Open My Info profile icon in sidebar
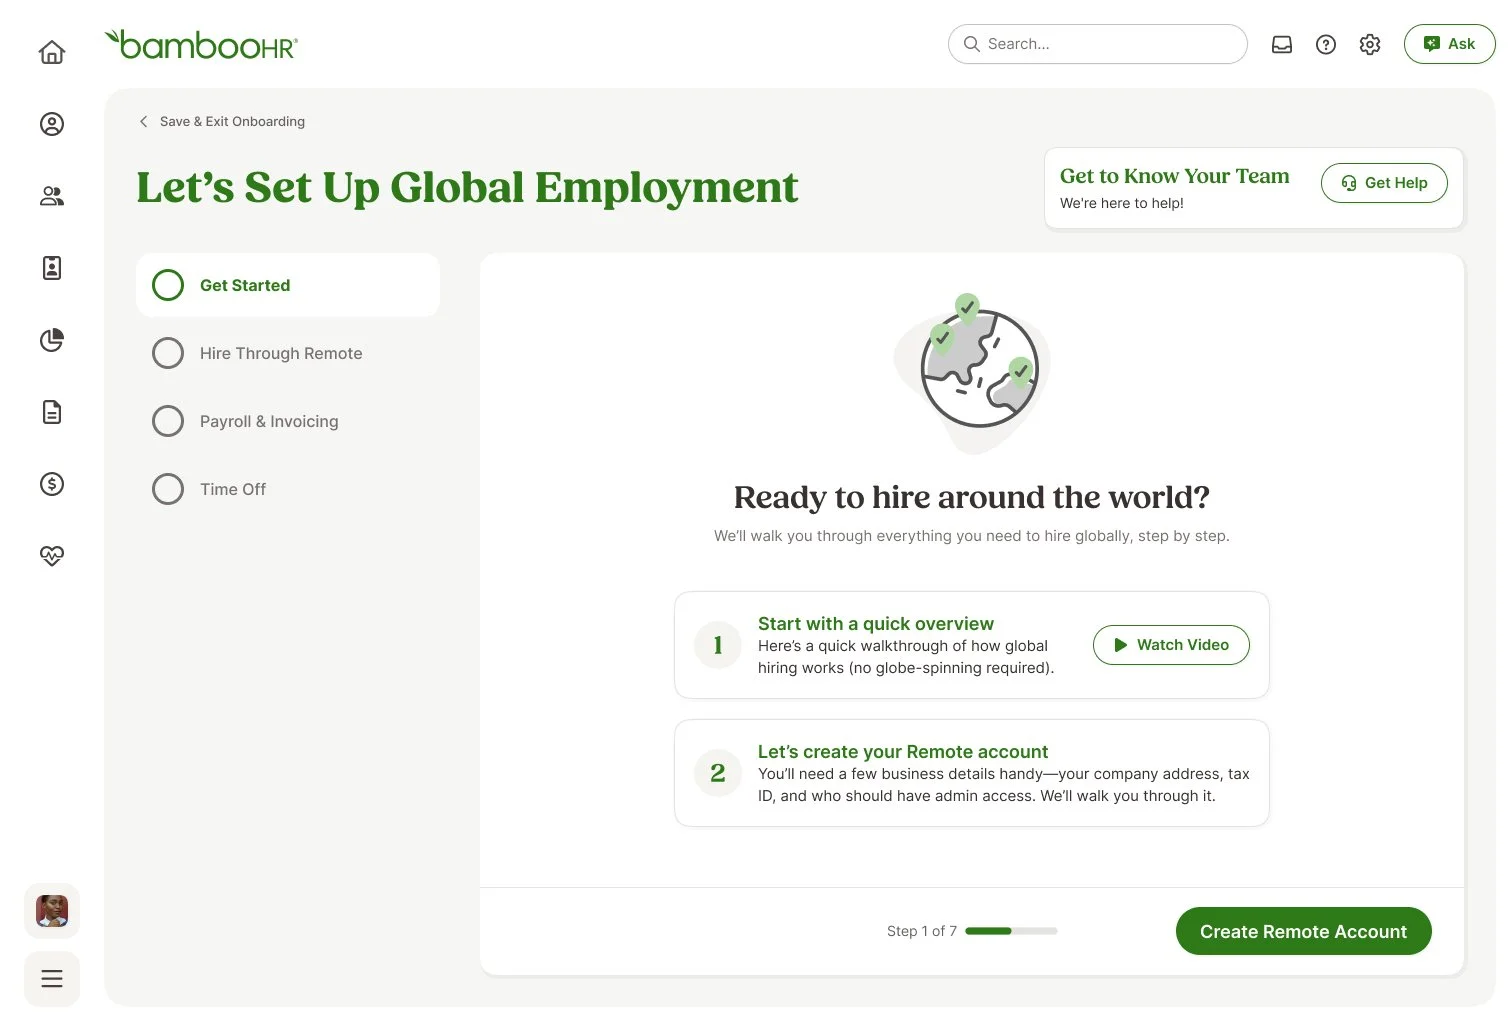Viewport: 1512px width, 1031px height. 52,124
